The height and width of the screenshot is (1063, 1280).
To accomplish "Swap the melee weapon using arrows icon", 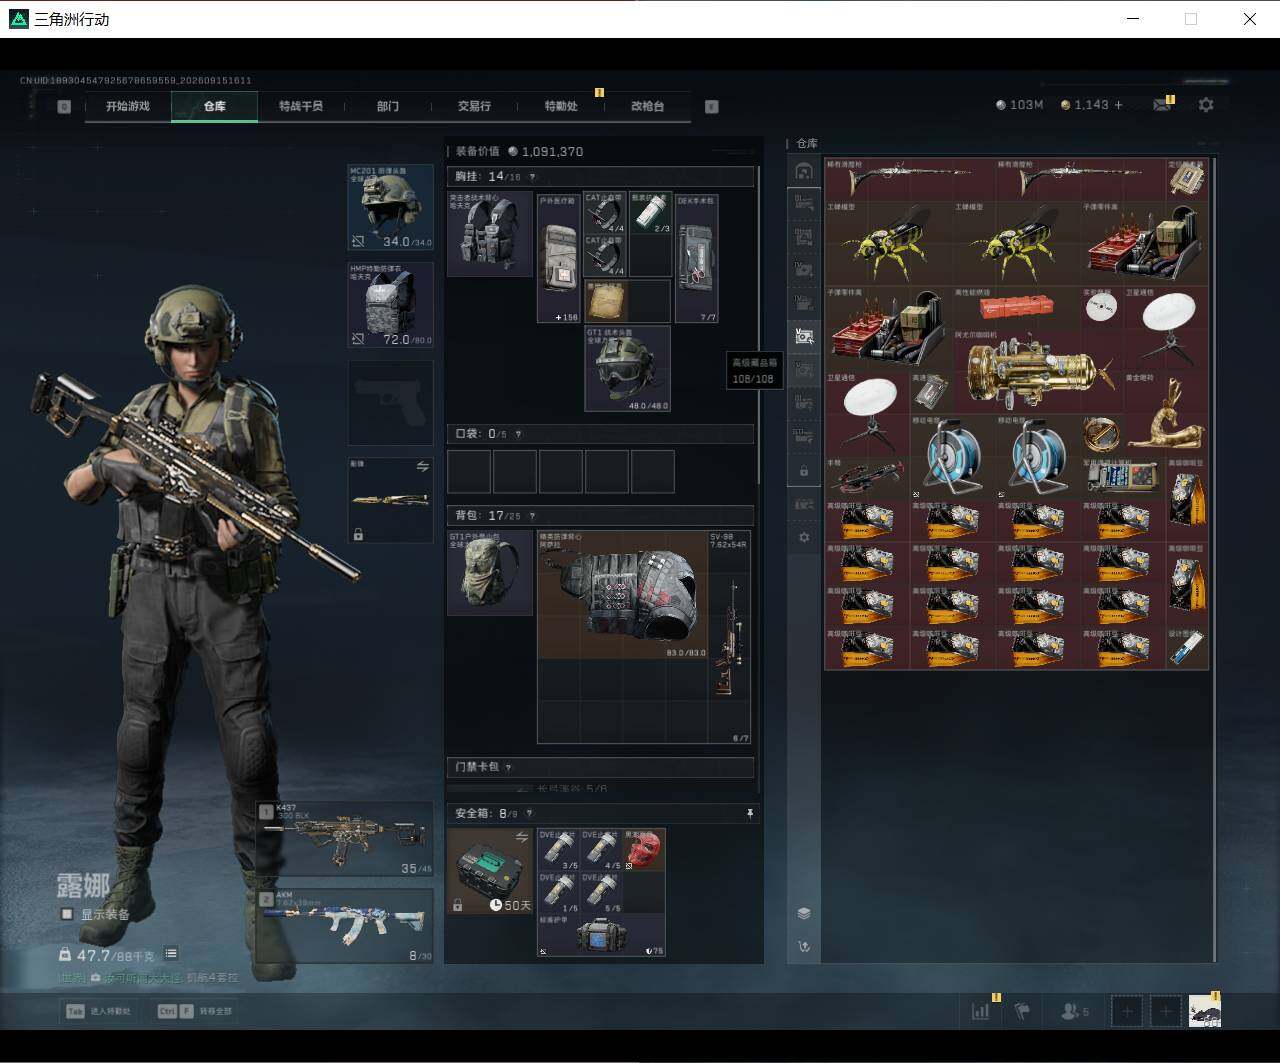I will pyautogui.click(x=422, y=467).
